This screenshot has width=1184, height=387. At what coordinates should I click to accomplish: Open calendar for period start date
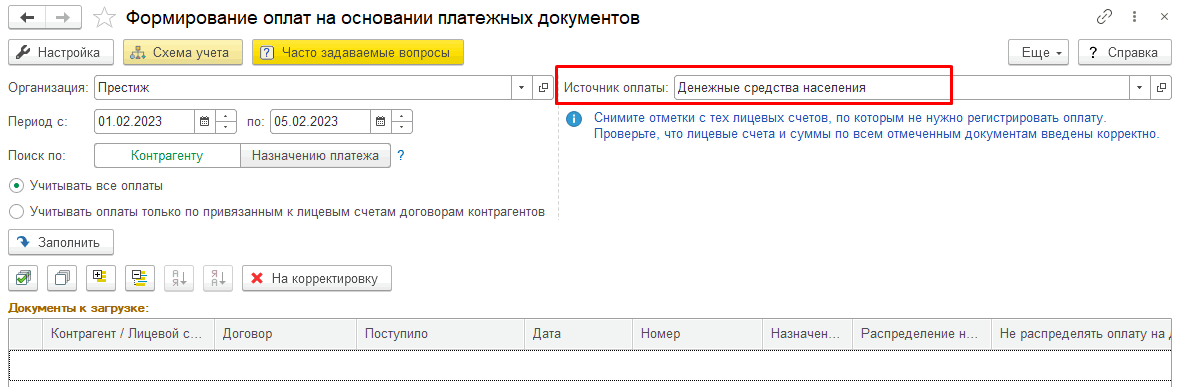coord(204,121)
